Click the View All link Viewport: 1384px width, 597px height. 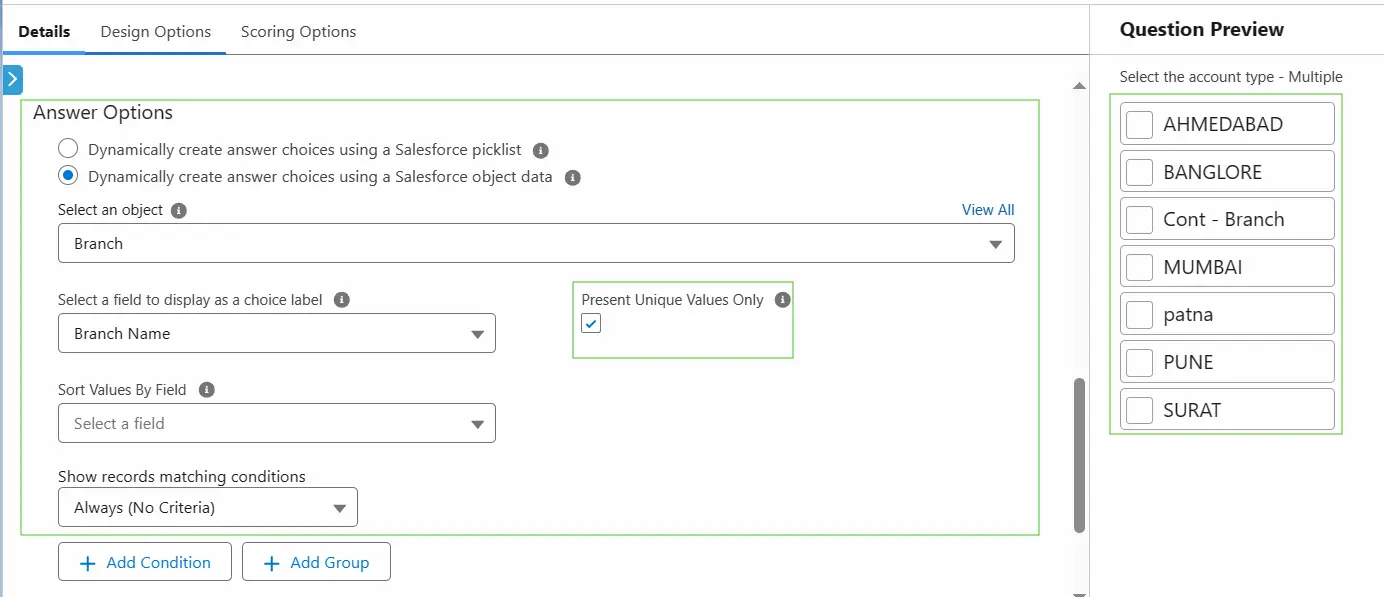[987, 209]
